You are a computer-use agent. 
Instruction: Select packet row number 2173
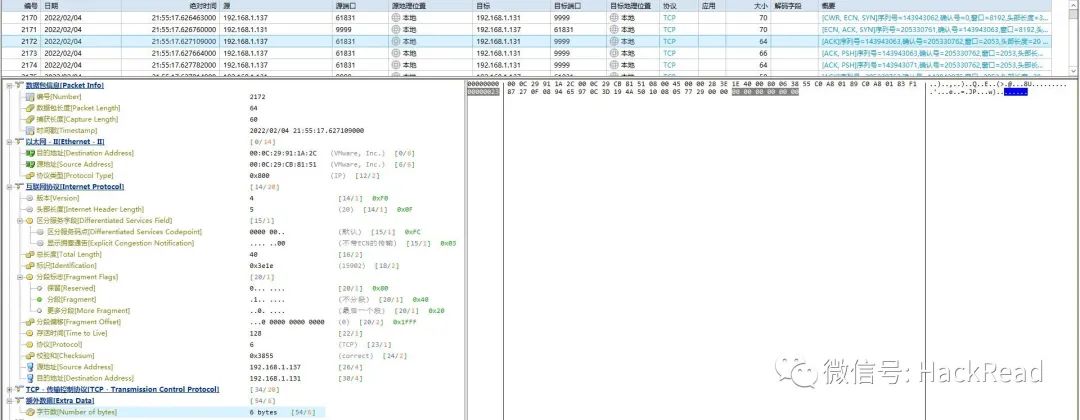[x=526, y=53]
